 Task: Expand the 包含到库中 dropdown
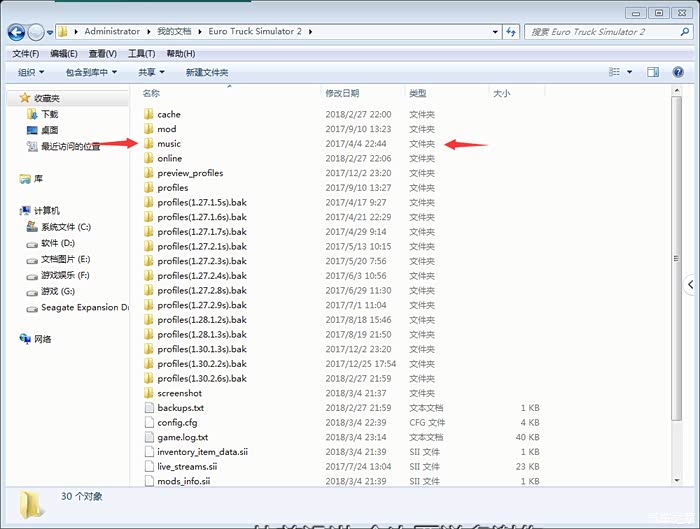click(91, 72)
